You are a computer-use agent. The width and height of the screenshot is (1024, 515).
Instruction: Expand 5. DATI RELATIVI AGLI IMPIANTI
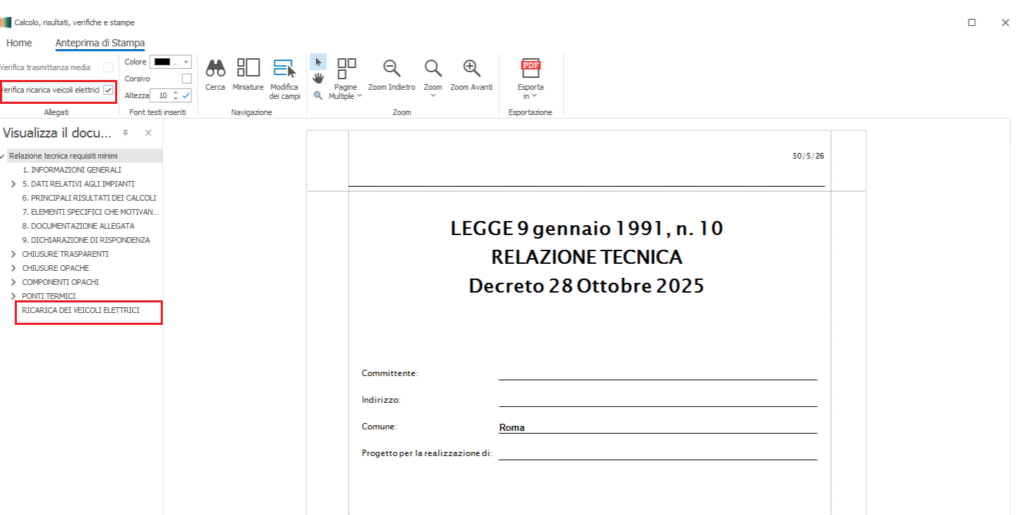click(13, 184)
